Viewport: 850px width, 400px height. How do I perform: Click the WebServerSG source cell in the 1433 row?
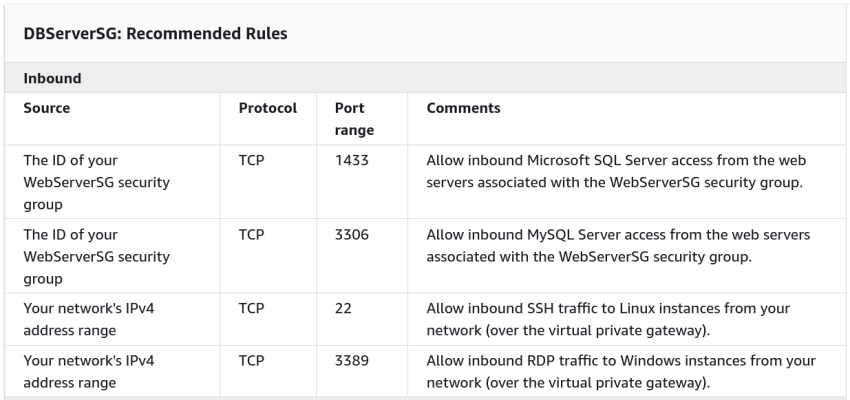click(x=96, y=180)
